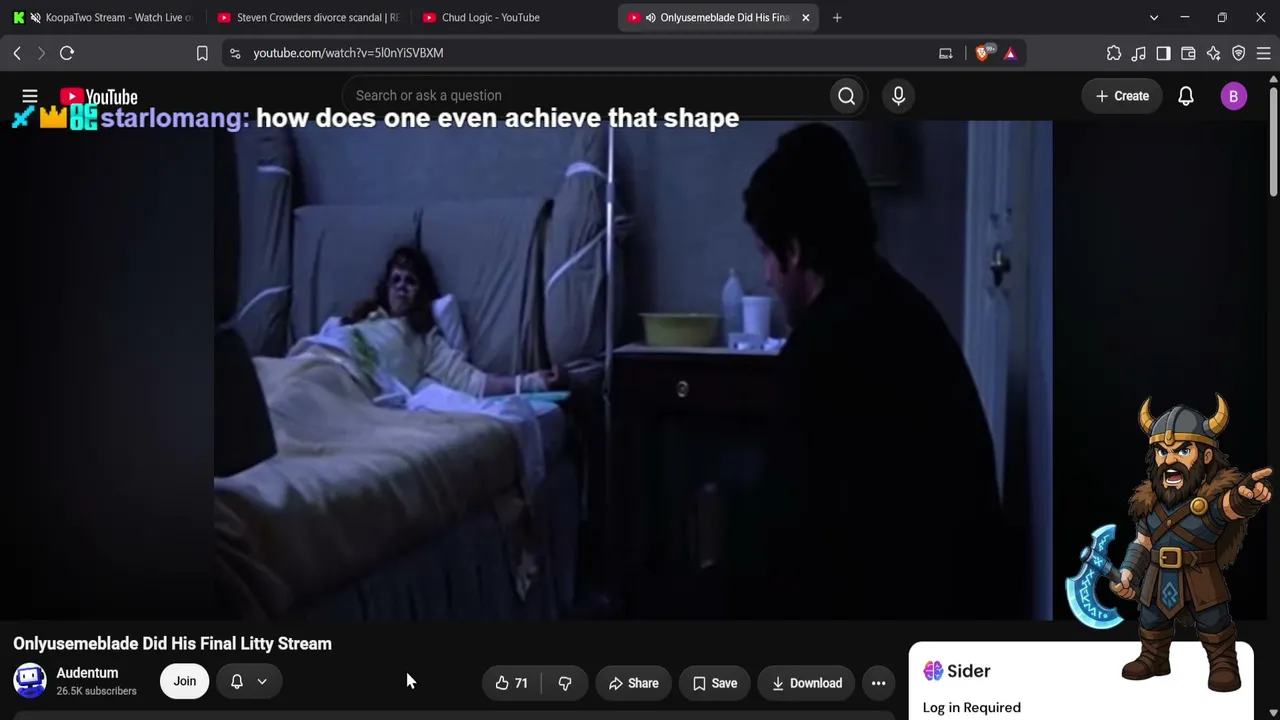Open the tab search dropdown arrow
Image resolution: width=1280 pixels, height=720 pixels.
coord(1154,17)
